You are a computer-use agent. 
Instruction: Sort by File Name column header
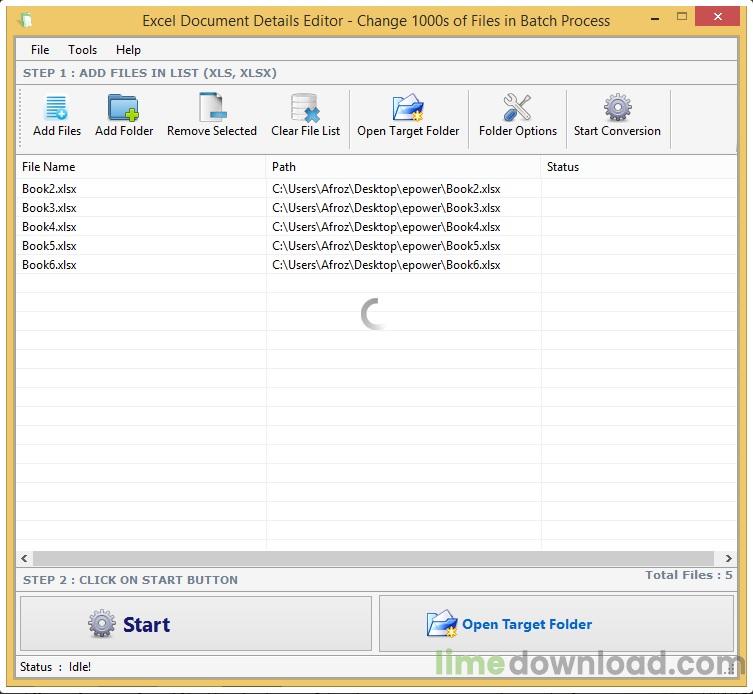coord(141,167)
